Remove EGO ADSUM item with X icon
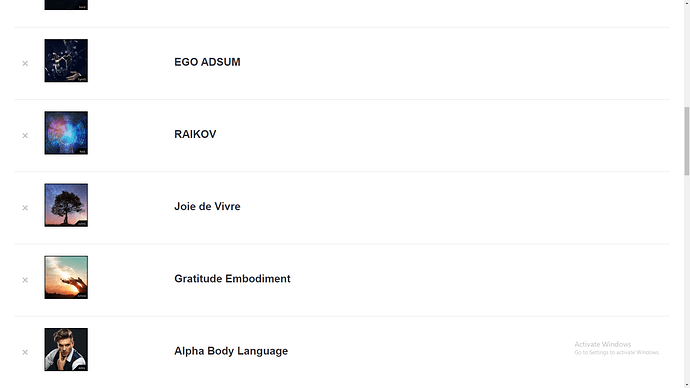This screenshot has height=388, width=690. click(x=25, y=64)
